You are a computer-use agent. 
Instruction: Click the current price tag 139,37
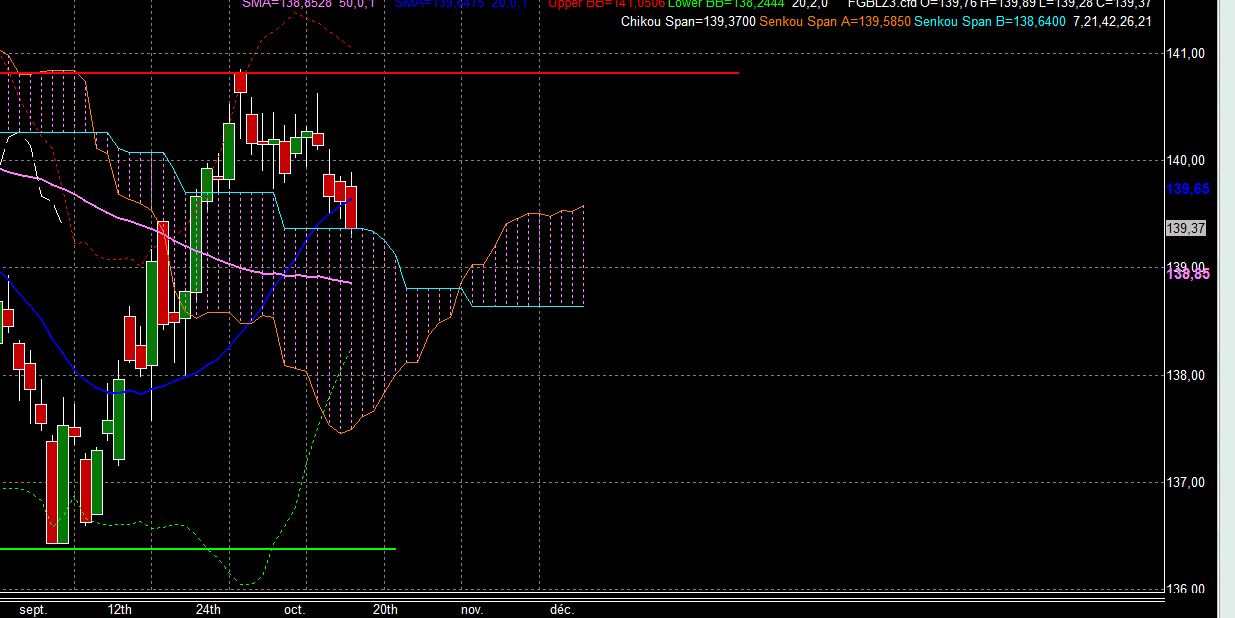[x=1186, y=229]
